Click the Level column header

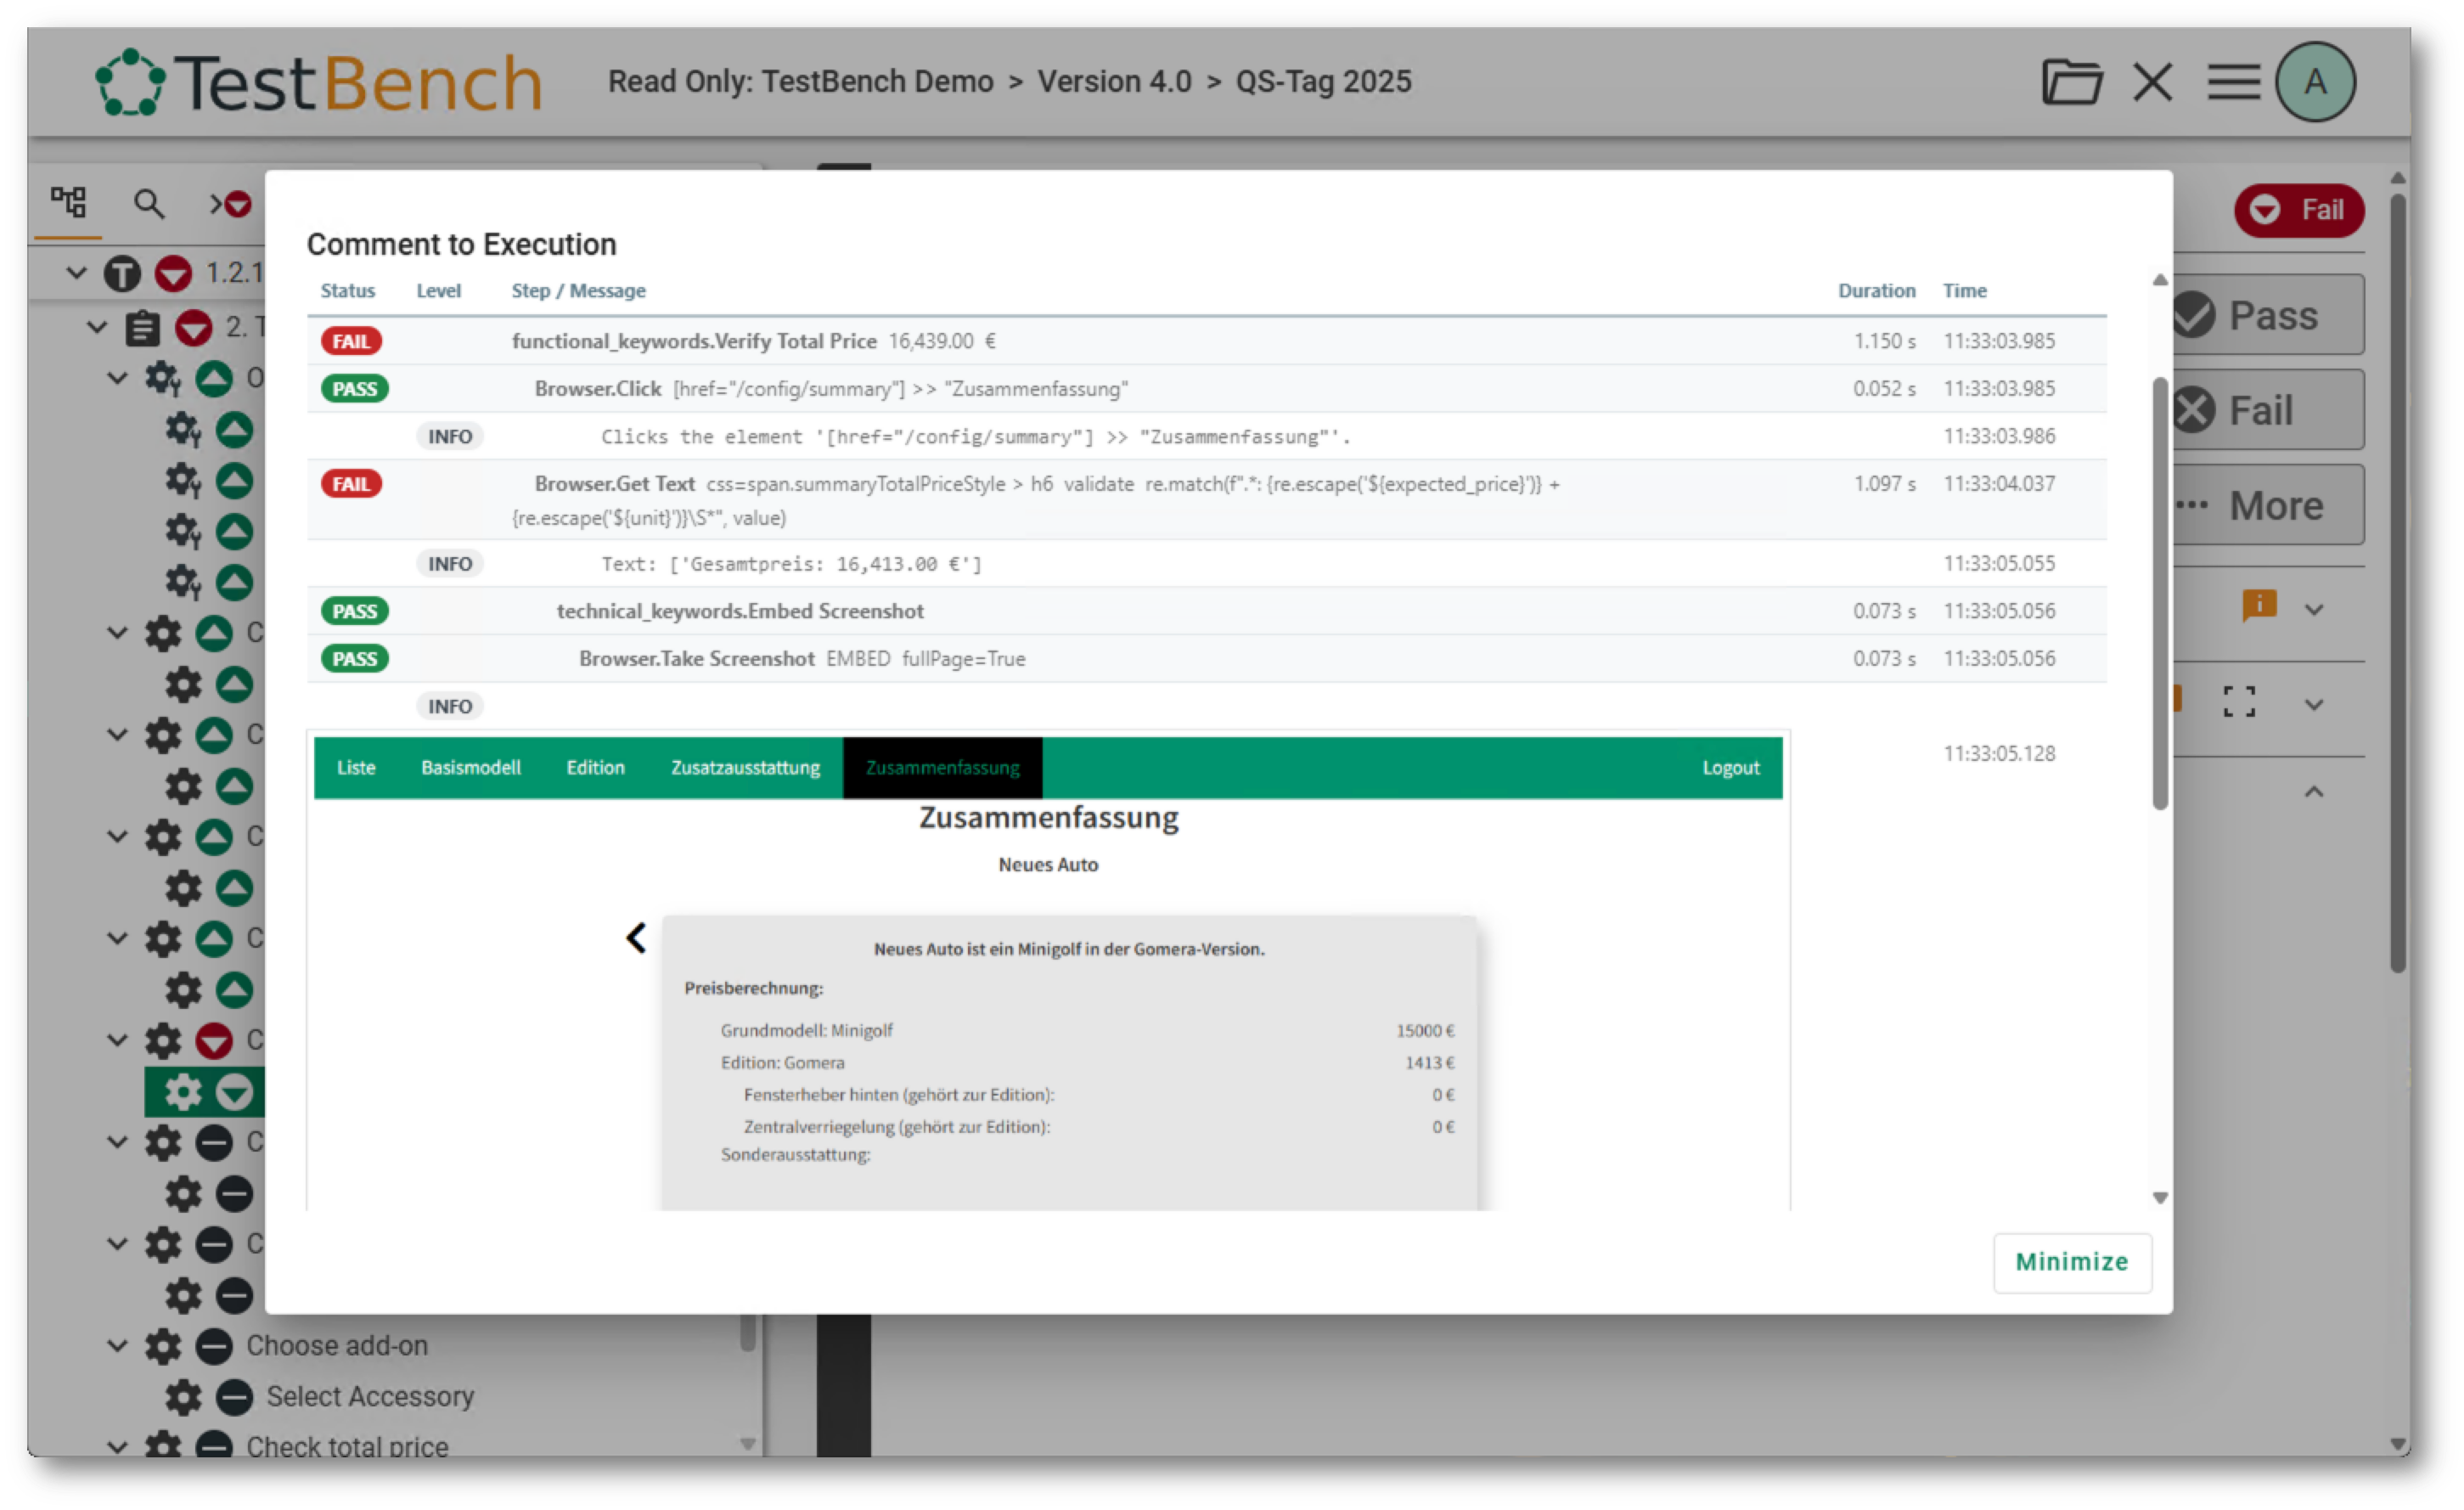[x=438, y=291]
